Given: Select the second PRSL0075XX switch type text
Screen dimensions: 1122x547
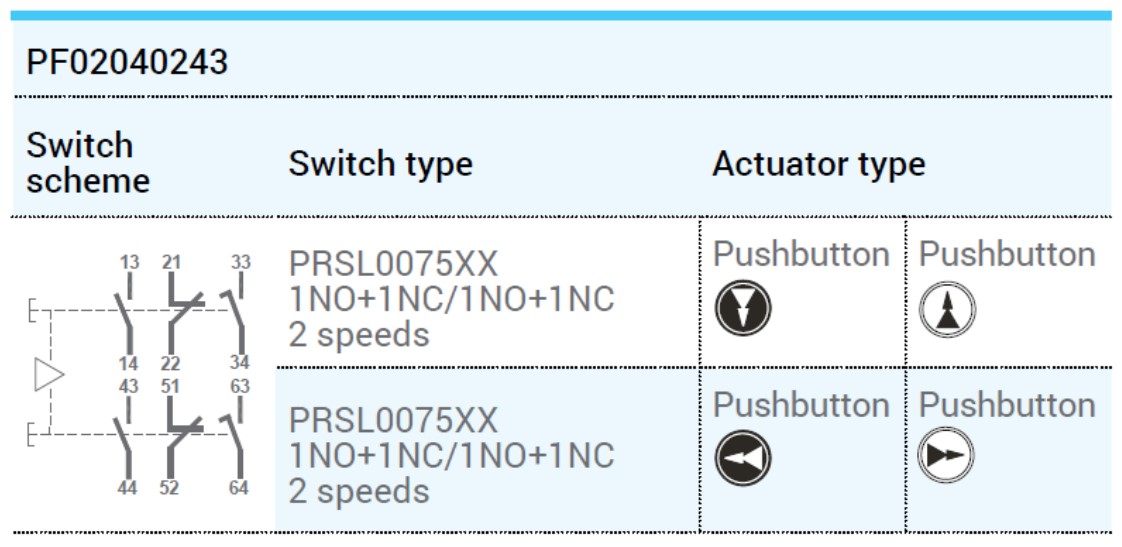Looking at the screenshot, I should click(394, 420).
